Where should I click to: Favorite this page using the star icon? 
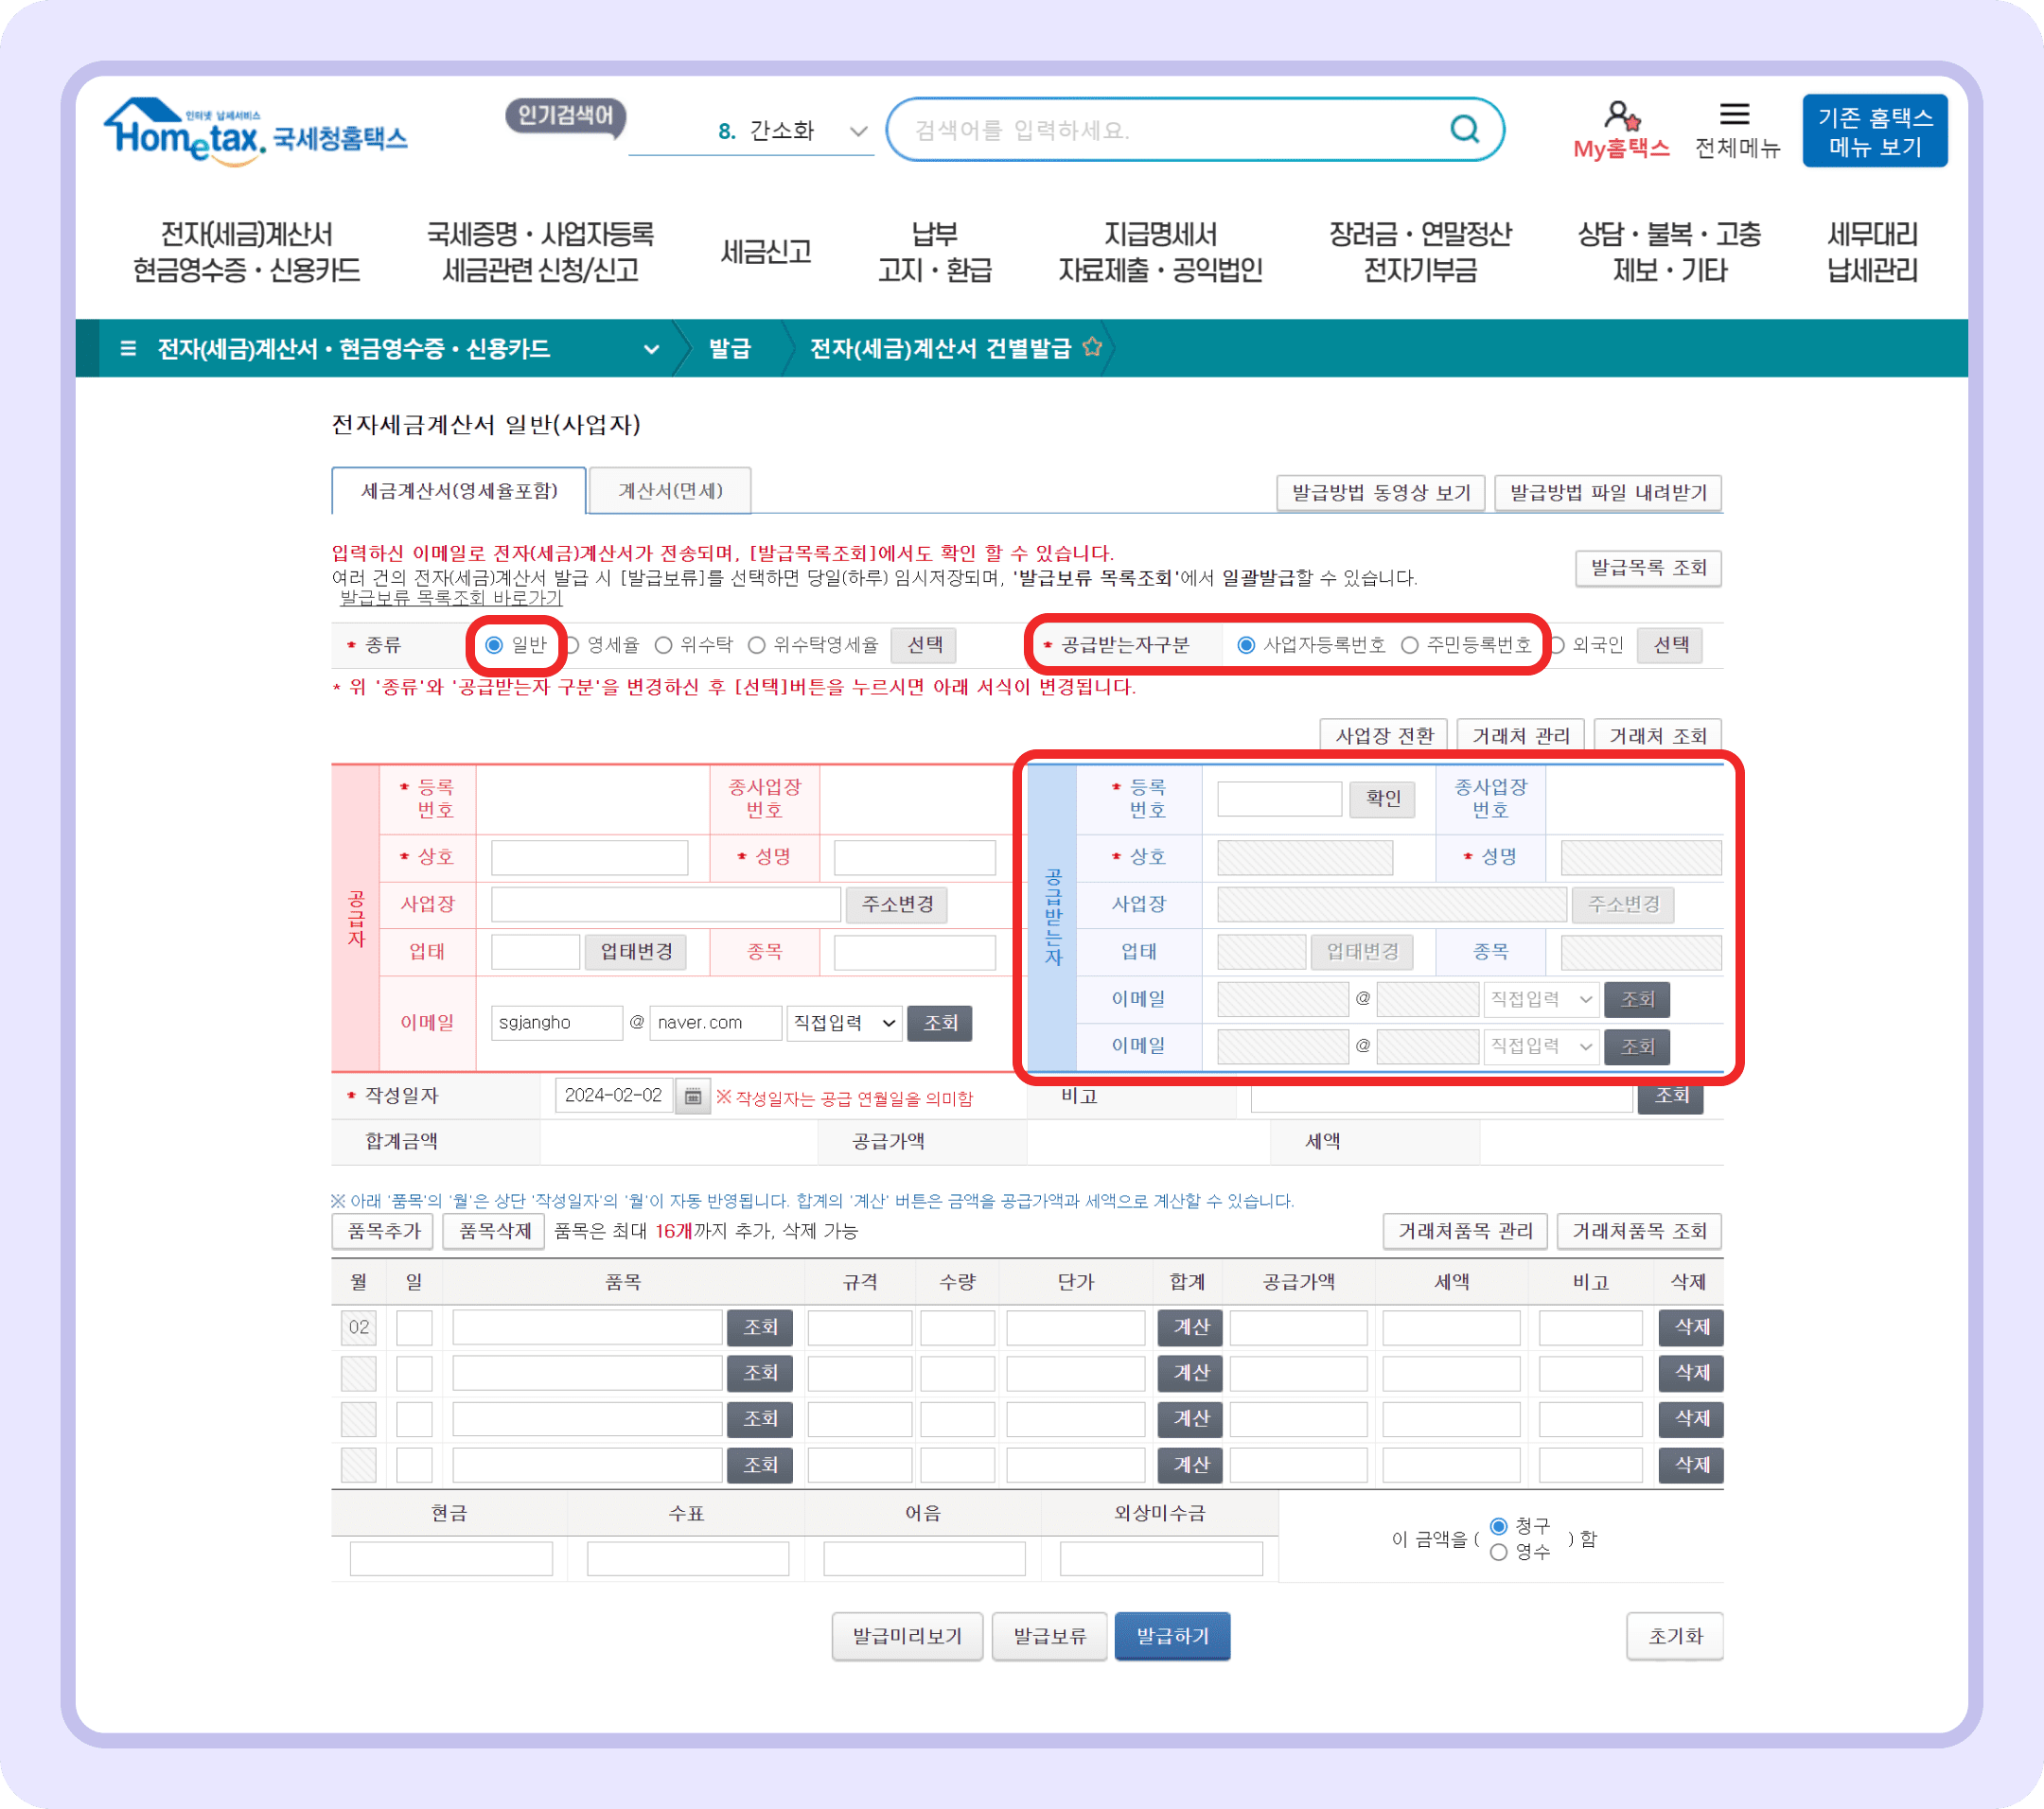tap(1093, 349)
